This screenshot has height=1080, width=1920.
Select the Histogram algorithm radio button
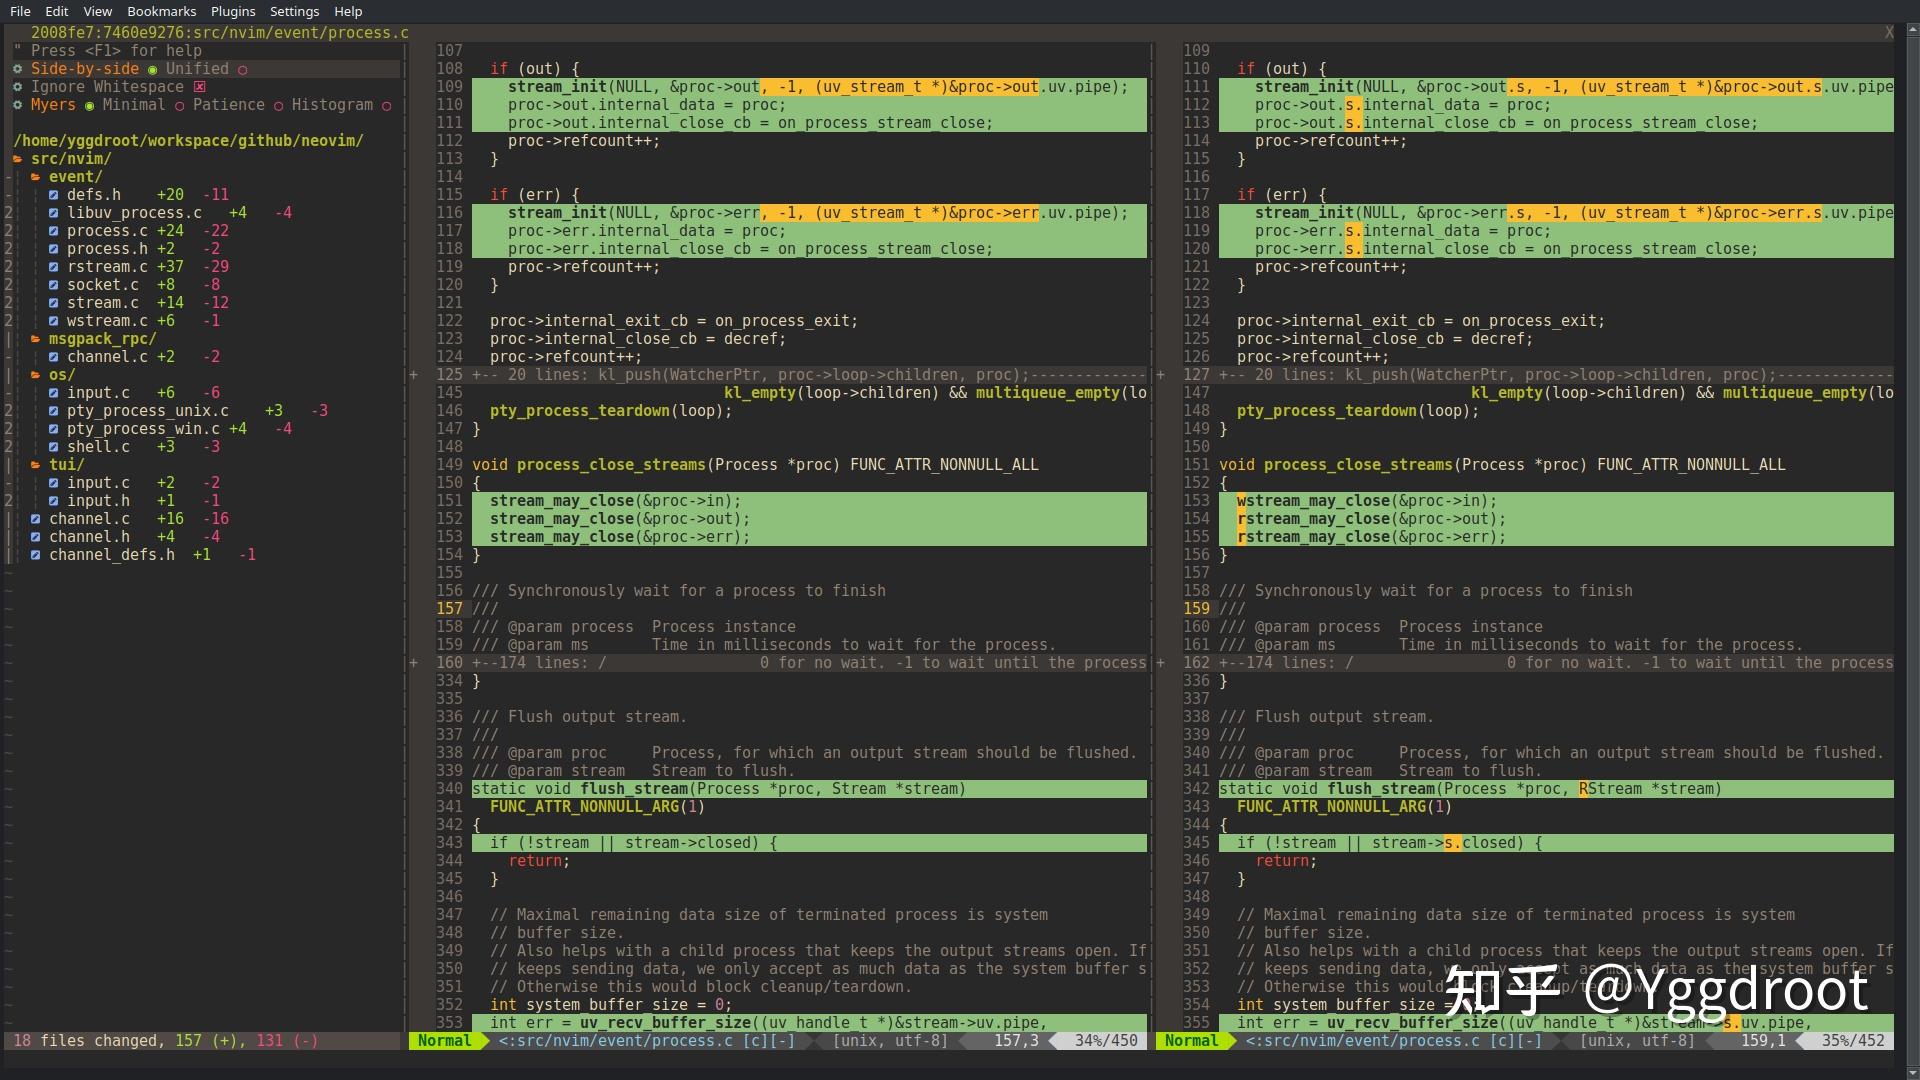click(386, 105)
